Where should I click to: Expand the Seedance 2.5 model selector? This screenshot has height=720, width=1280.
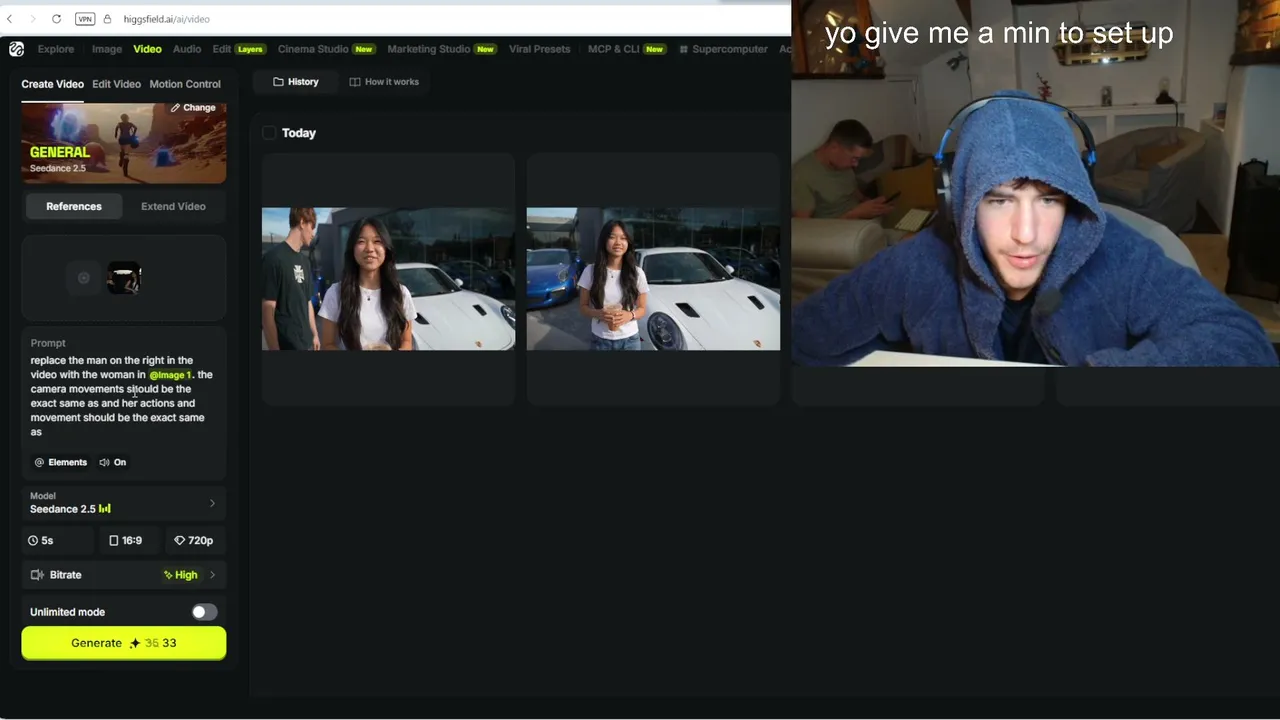[124, 503]
